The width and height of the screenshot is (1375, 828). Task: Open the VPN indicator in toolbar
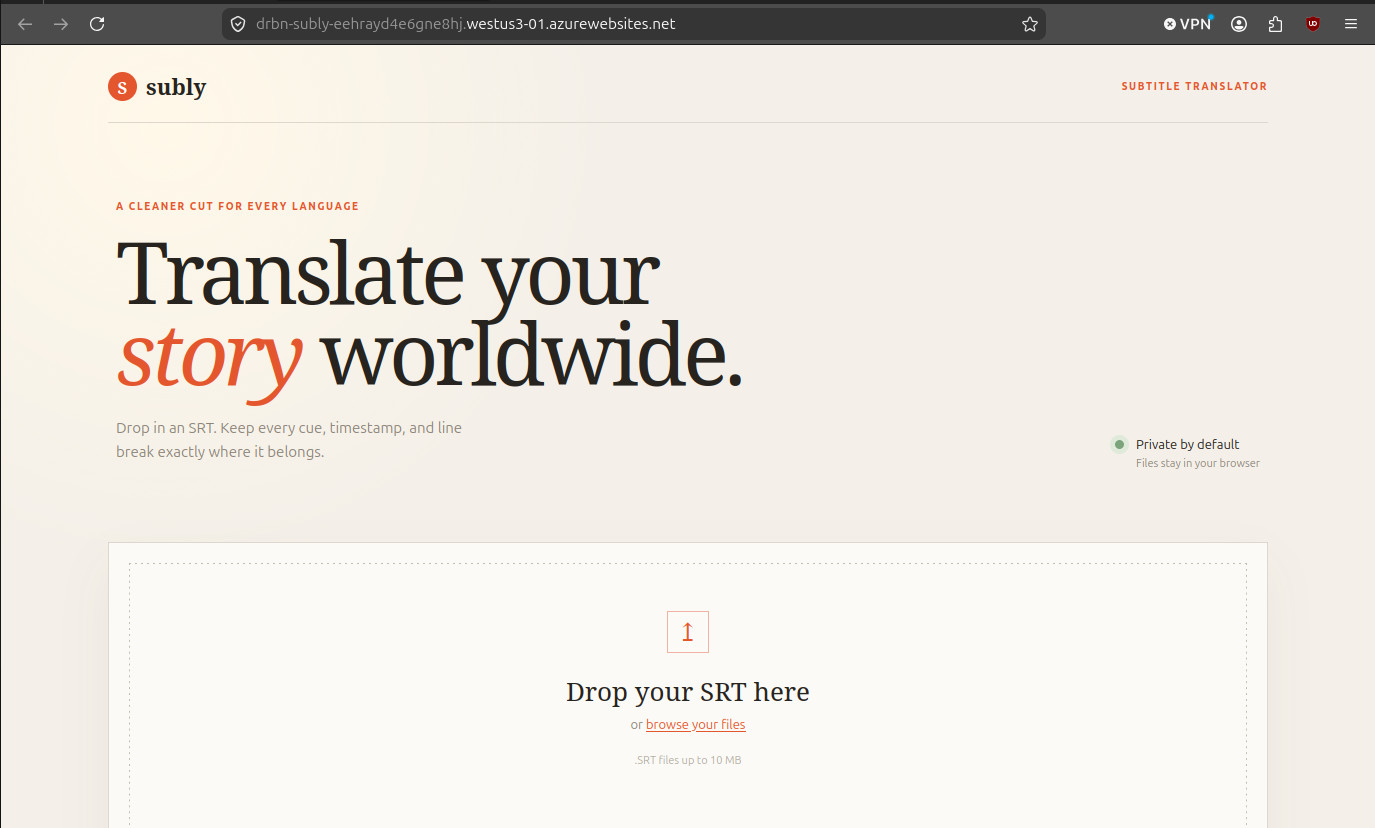point(1187,24)
